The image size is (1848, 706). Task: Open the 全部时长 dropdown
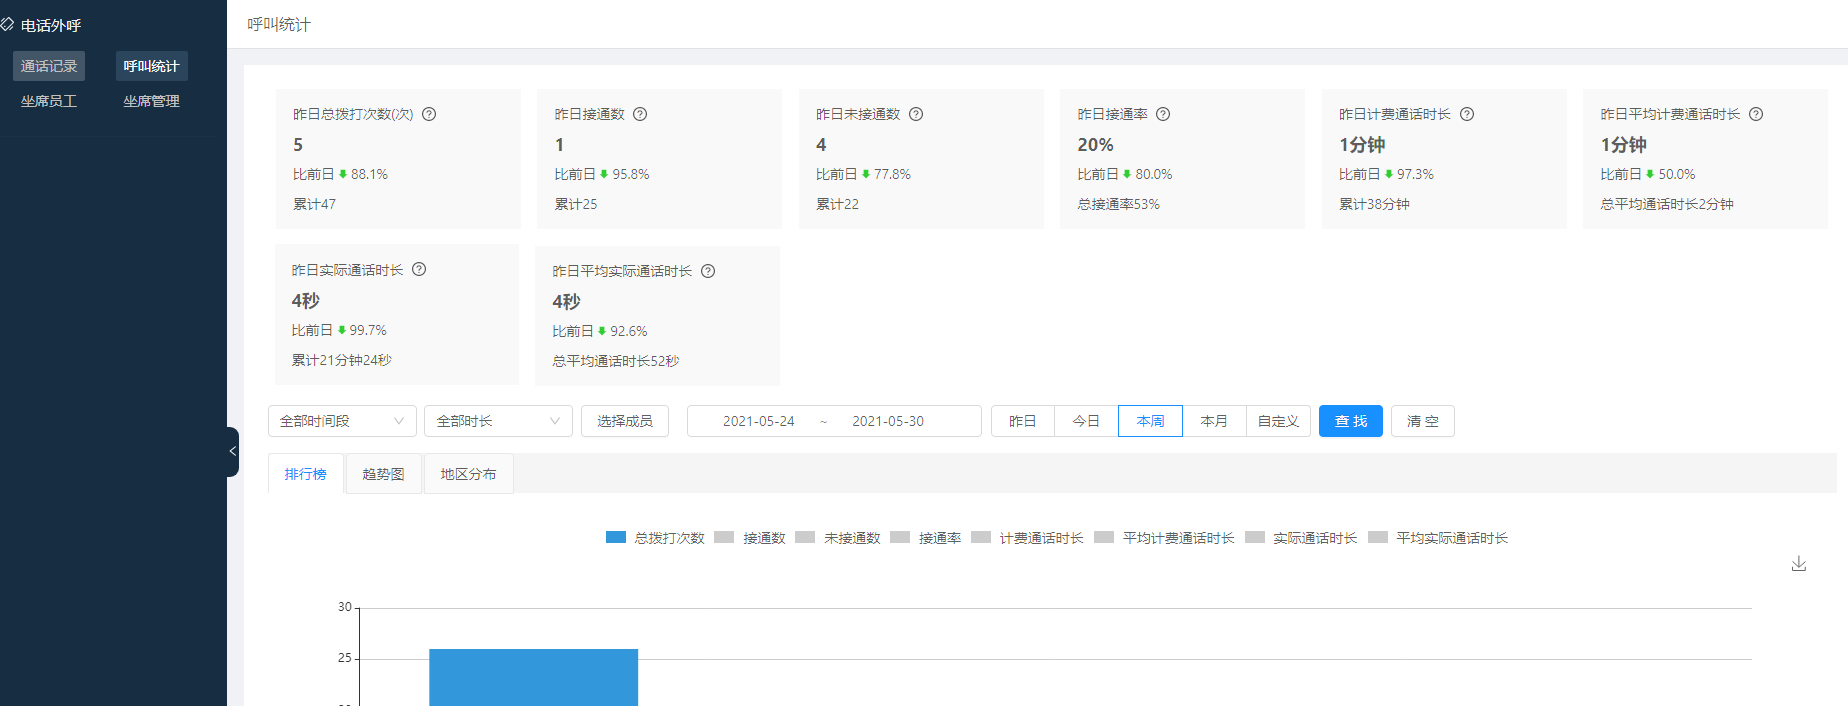click(x=498, y=421)
